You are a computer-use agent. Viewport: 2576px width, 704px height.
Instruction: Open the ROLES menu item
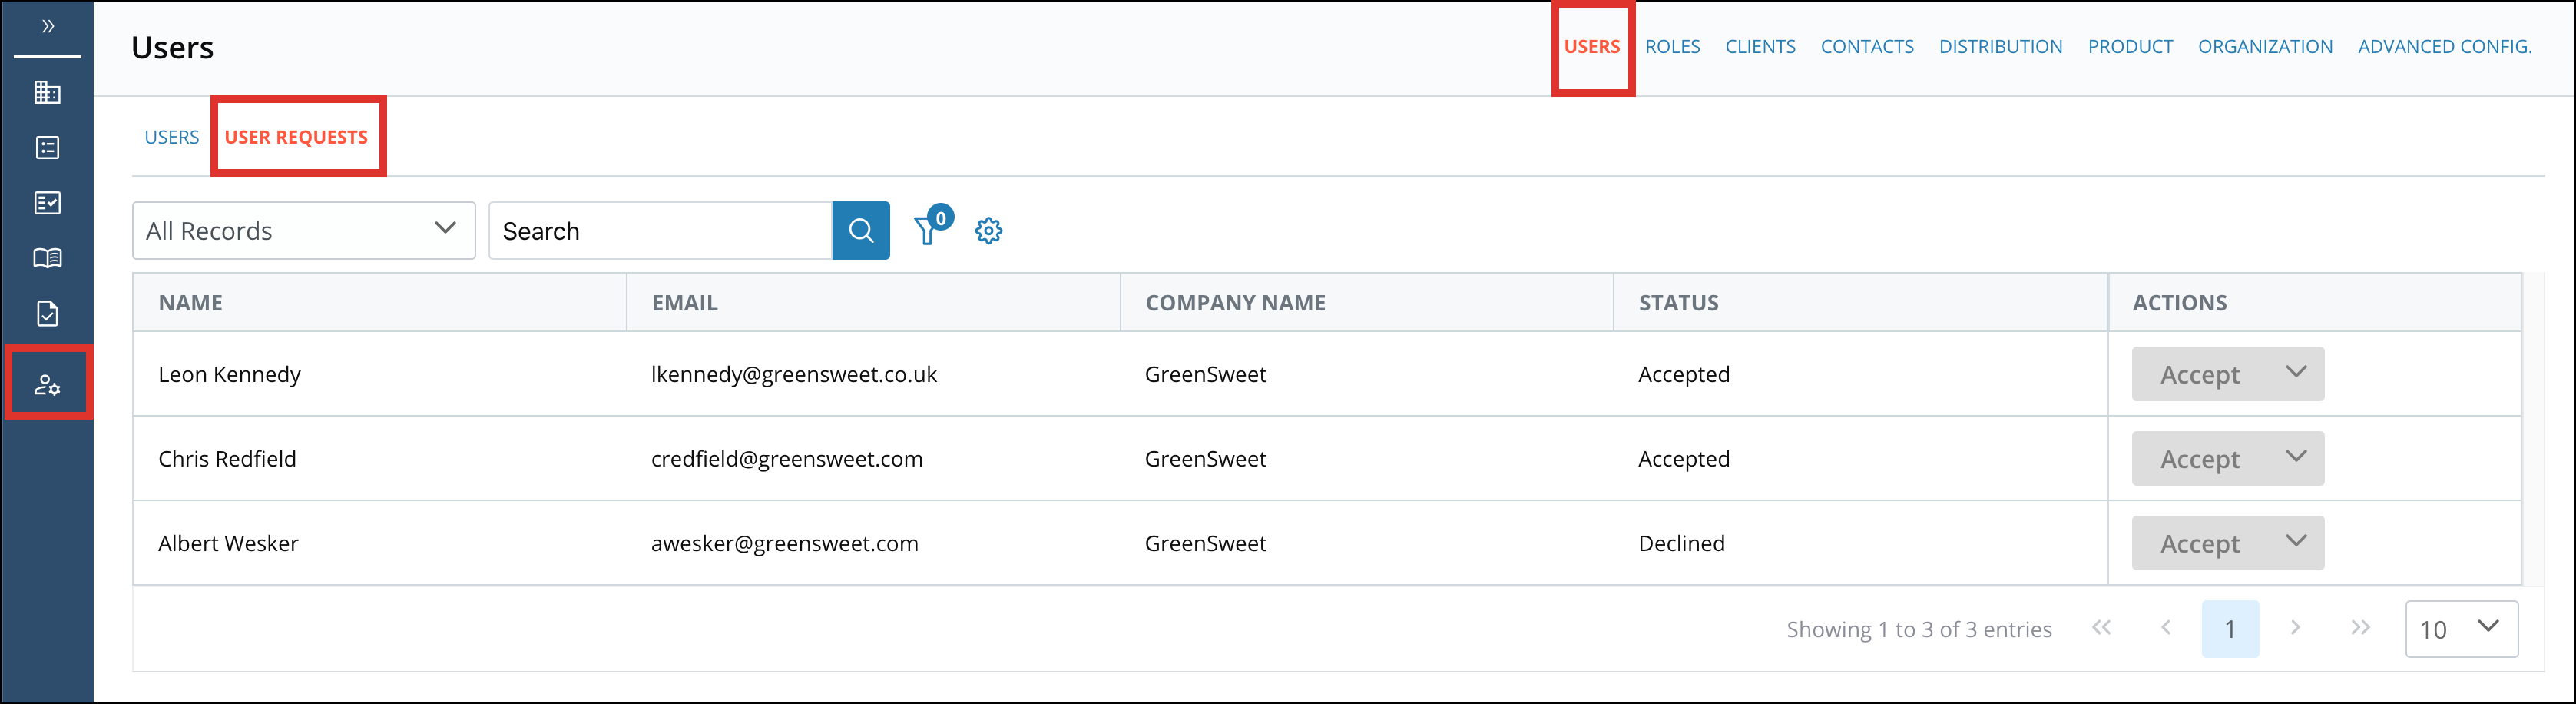point(1672,46)
